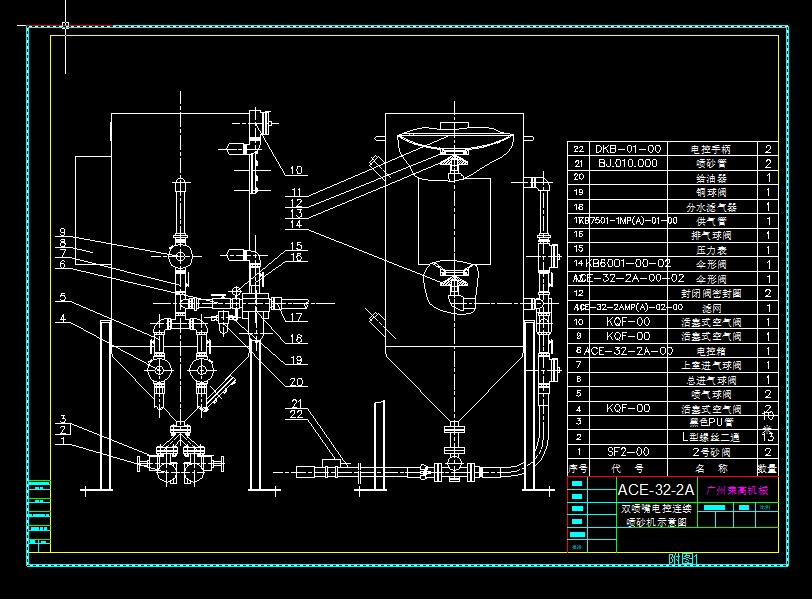
Task: Click the 数量 column header
Action: (x=767, y=469)
